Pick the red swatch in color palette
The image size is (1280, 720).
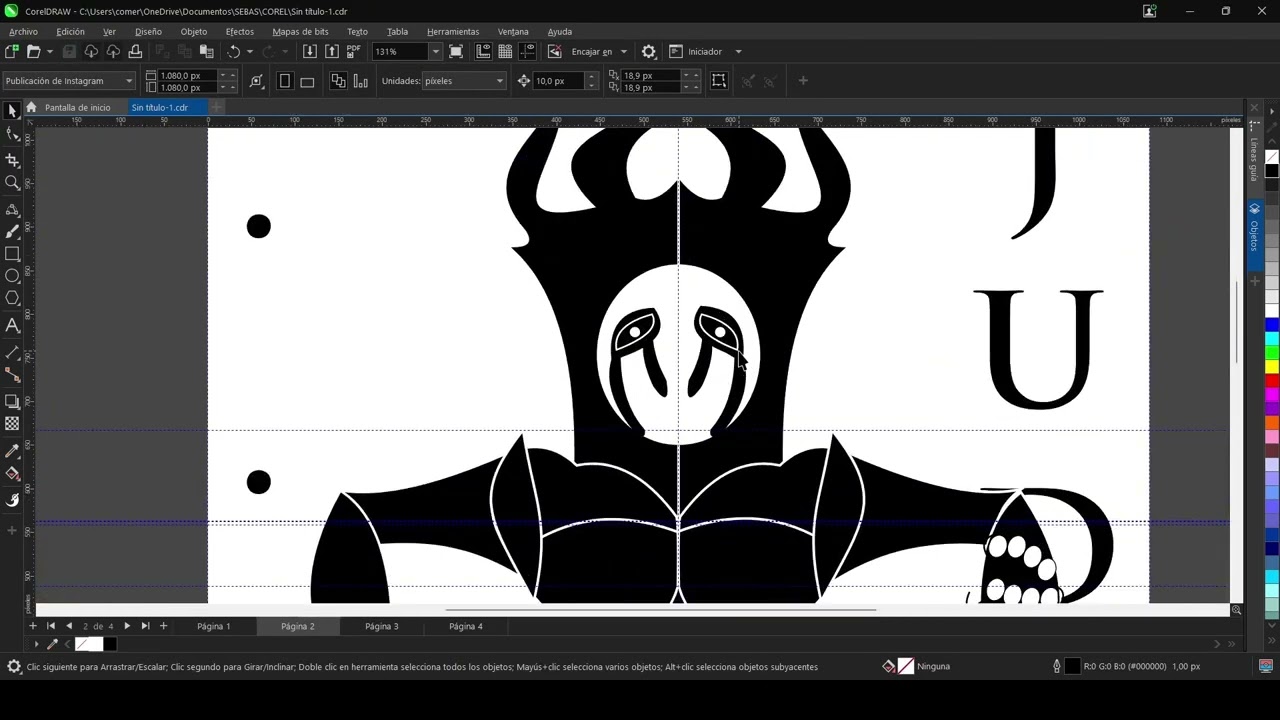point(1271,380)
